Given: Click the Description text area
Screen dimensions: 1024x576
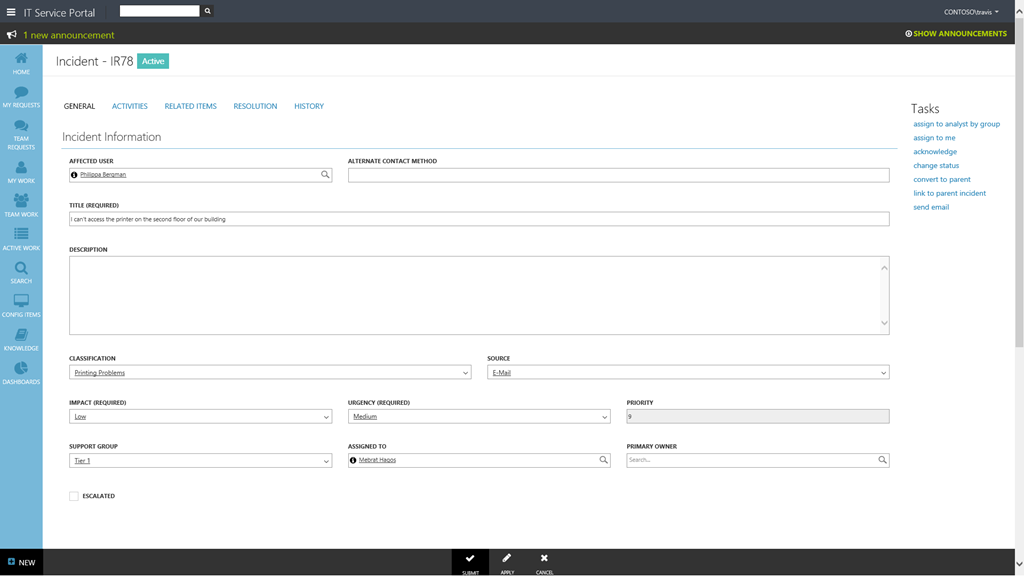Looking at the screenshot, I should click(x=479, y=295).
